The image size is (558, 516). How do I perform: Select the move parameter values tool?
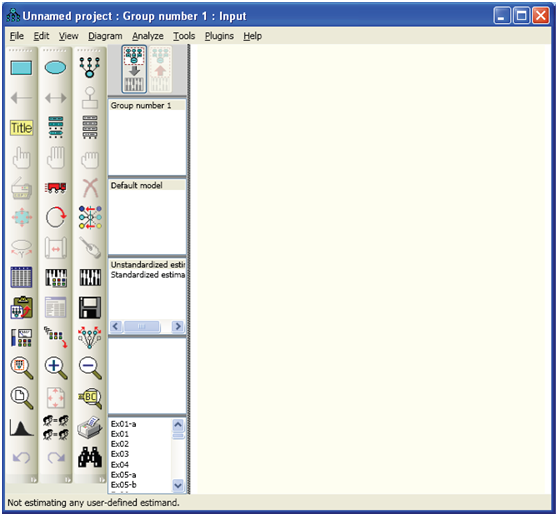pos(90,217)
